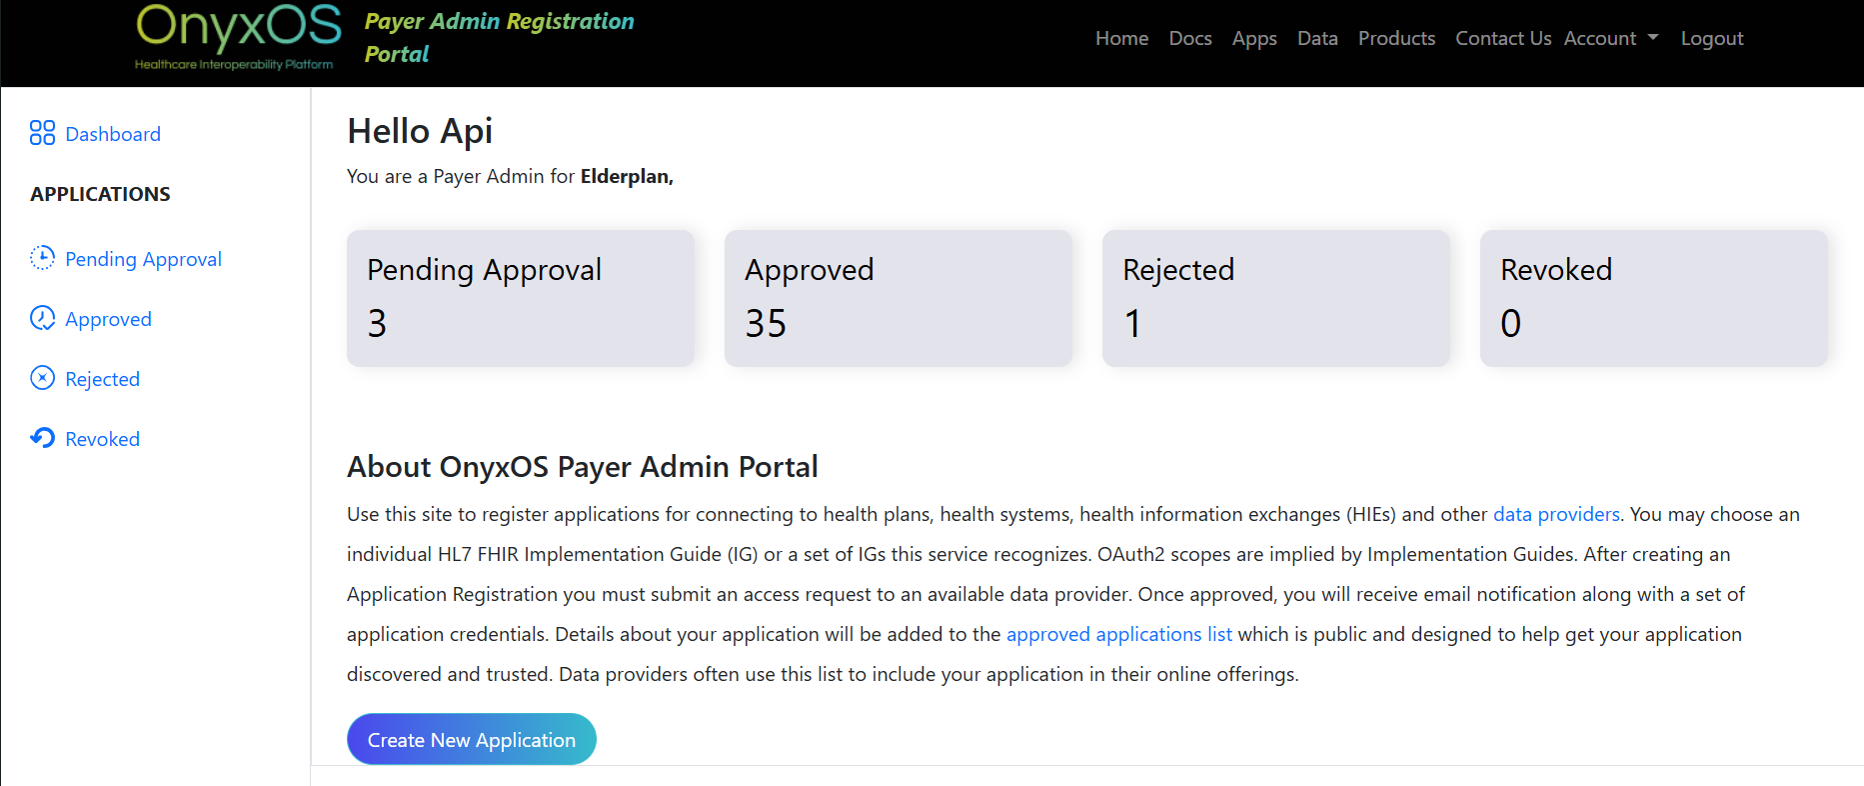Open the 'approved applications list' link
This screenshot has width=1864, height=786.
[1118, 634]
